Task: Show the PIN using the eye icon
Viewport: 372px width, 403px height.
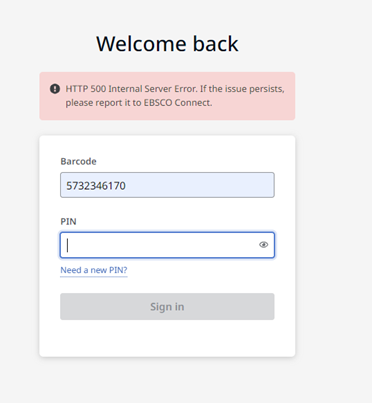Action: (x=263, y=245)
